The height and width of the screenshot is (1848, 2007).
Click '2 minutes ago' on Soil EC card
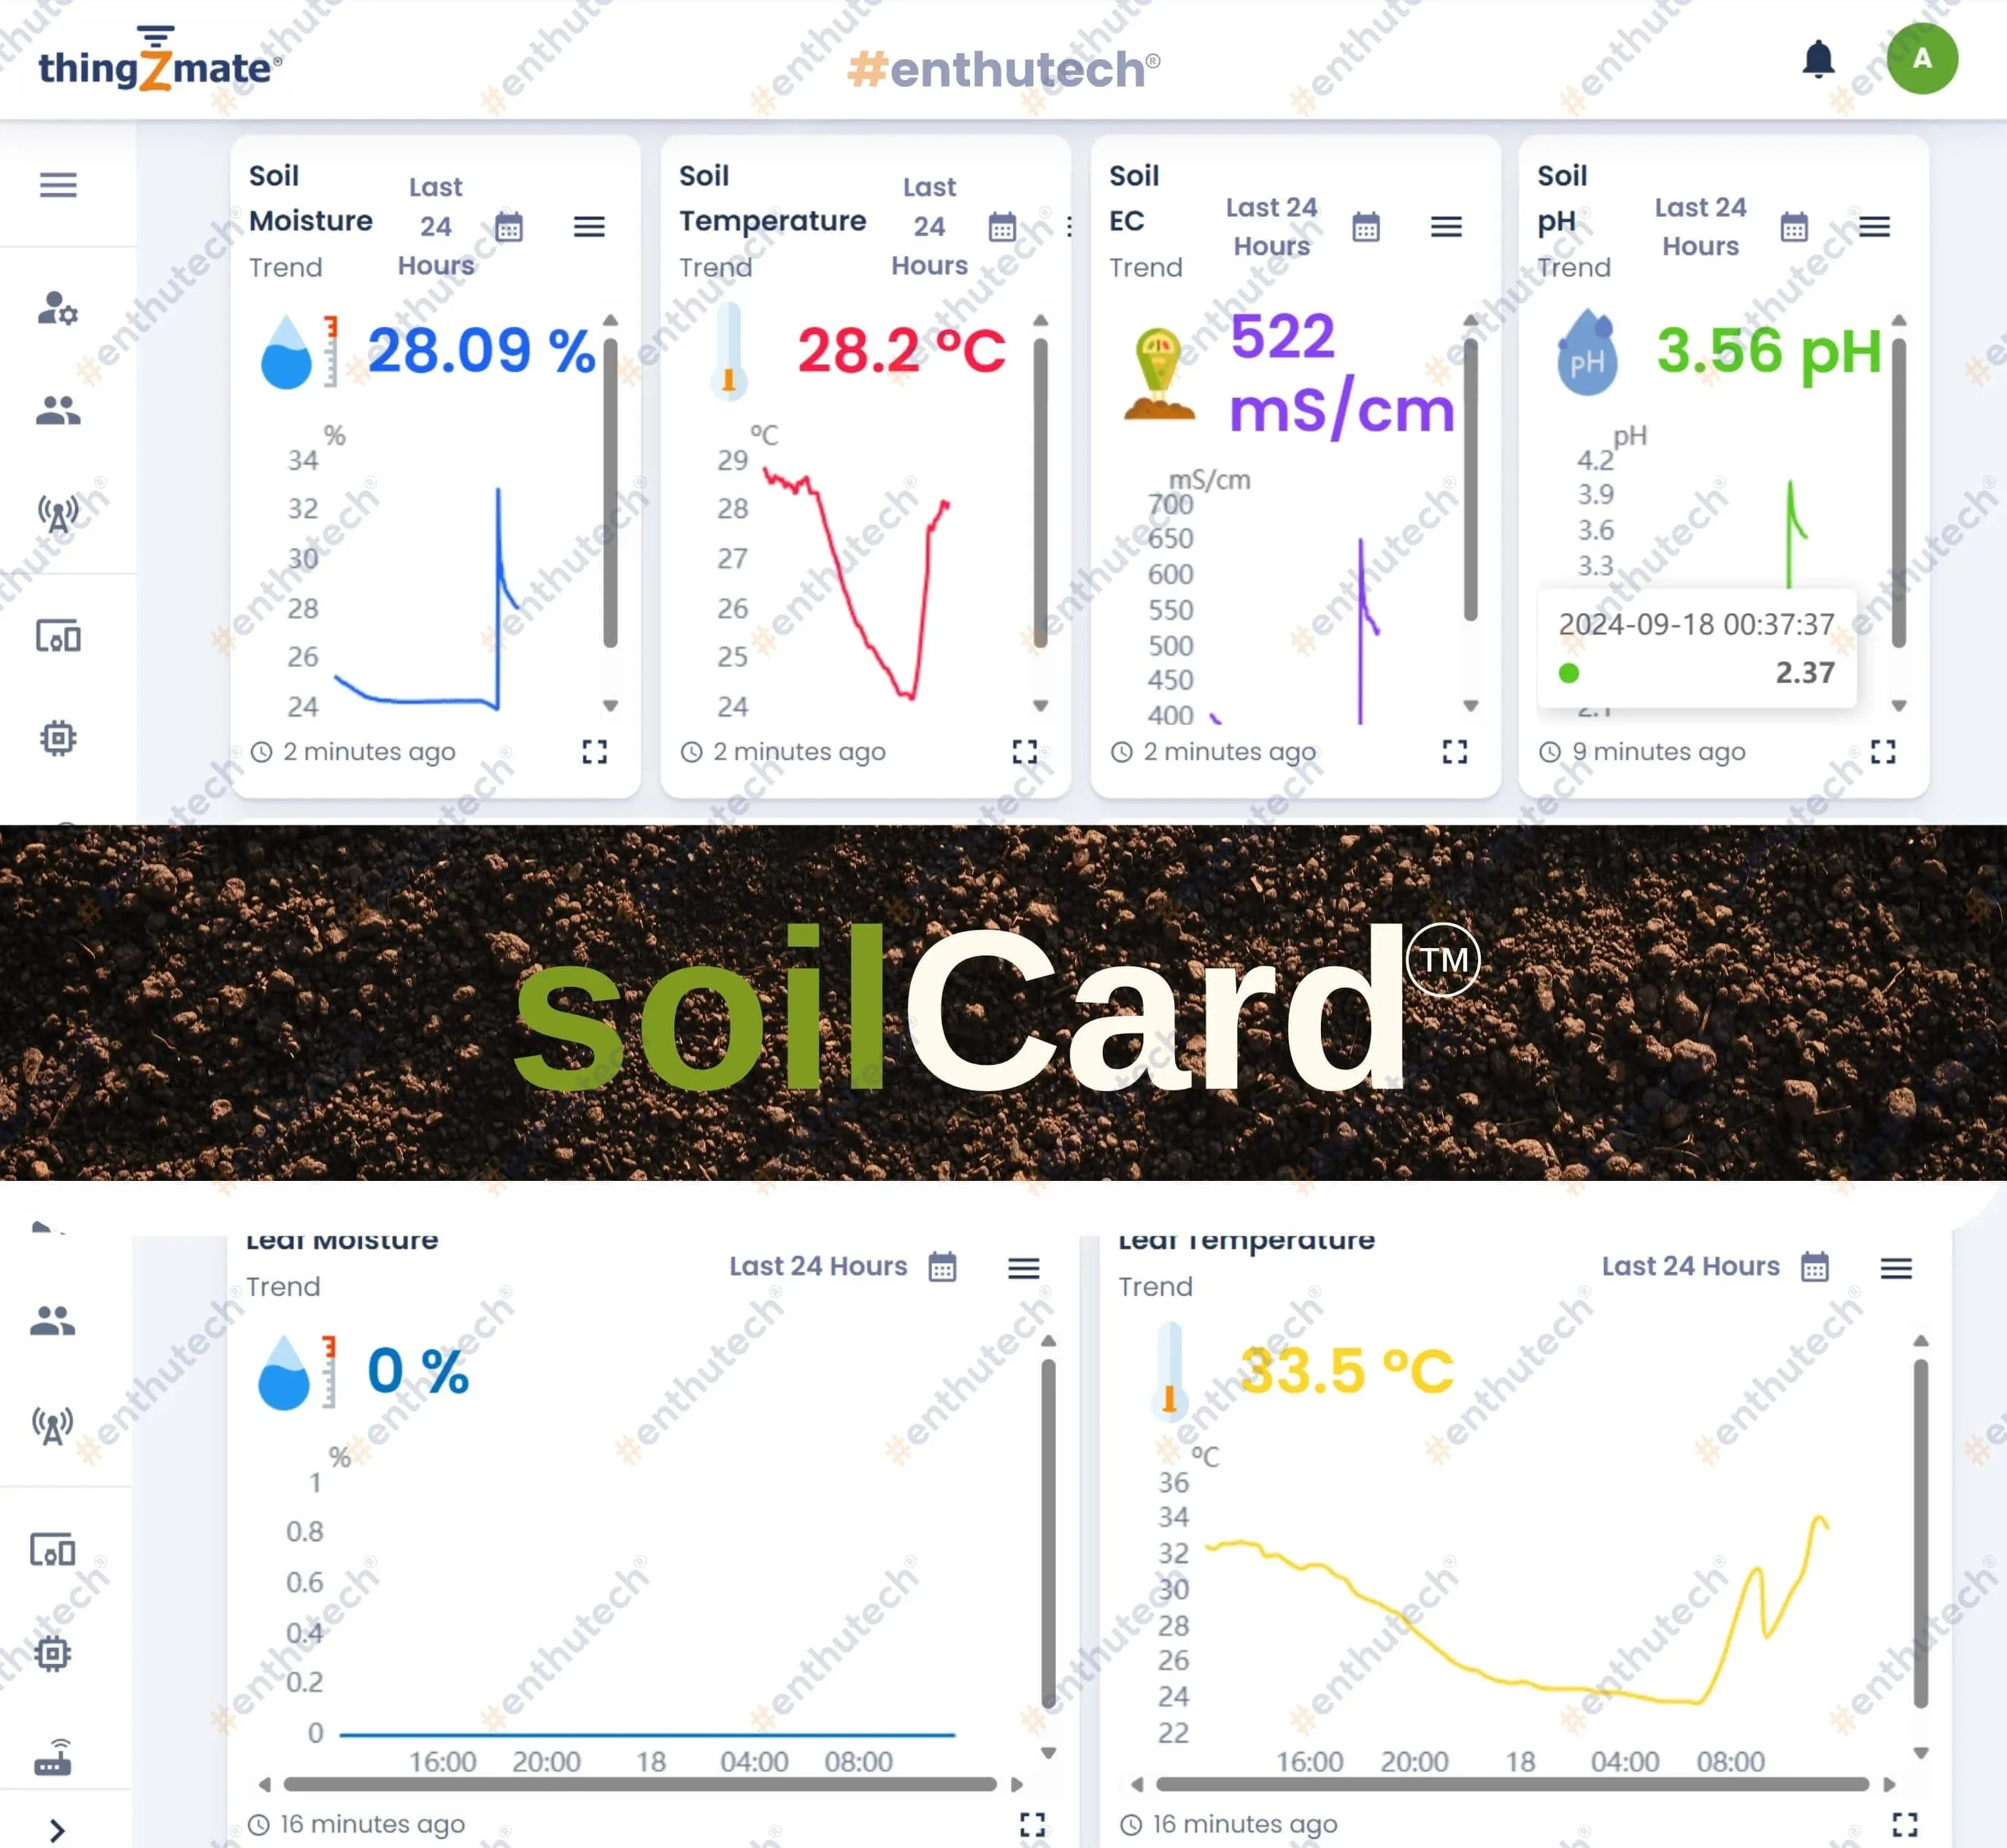click(1229, 752)
